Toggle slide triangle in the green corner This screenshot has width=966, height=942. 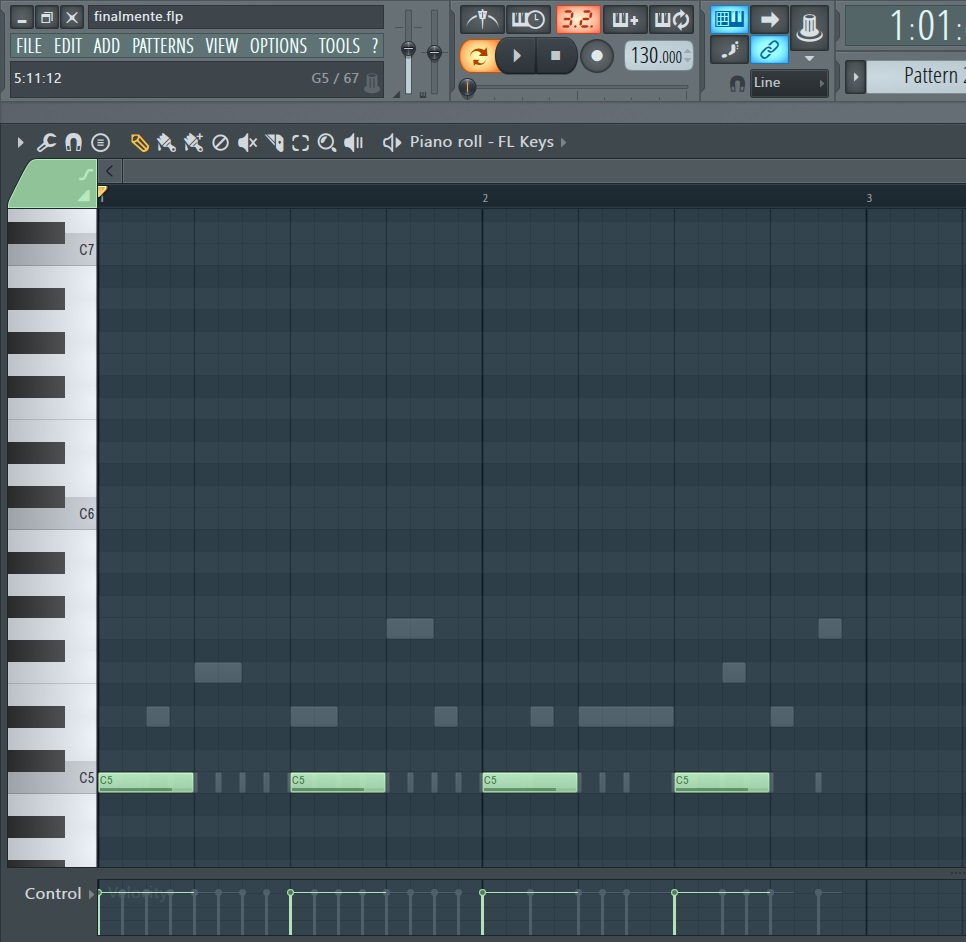tap(84, 196)
